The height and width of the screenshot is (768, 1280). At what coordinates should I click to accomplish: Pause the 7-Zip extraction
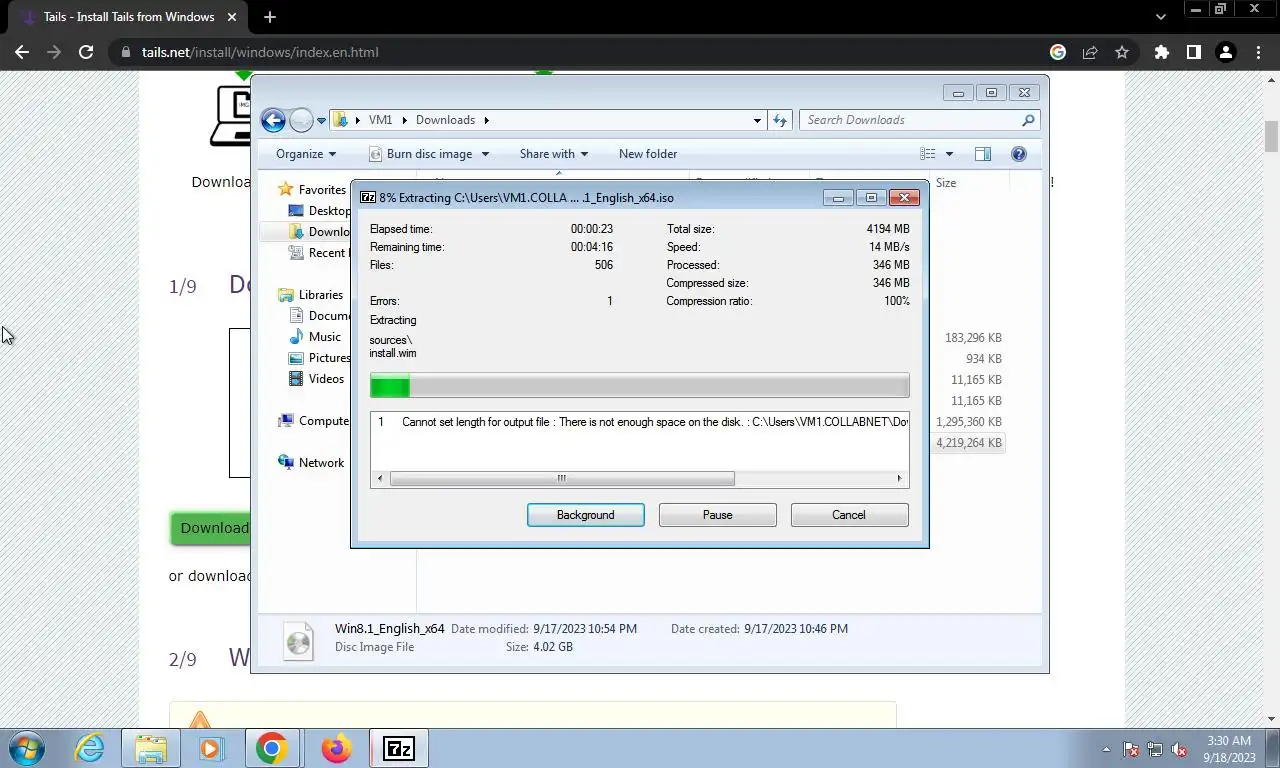[x=717, y=515]
